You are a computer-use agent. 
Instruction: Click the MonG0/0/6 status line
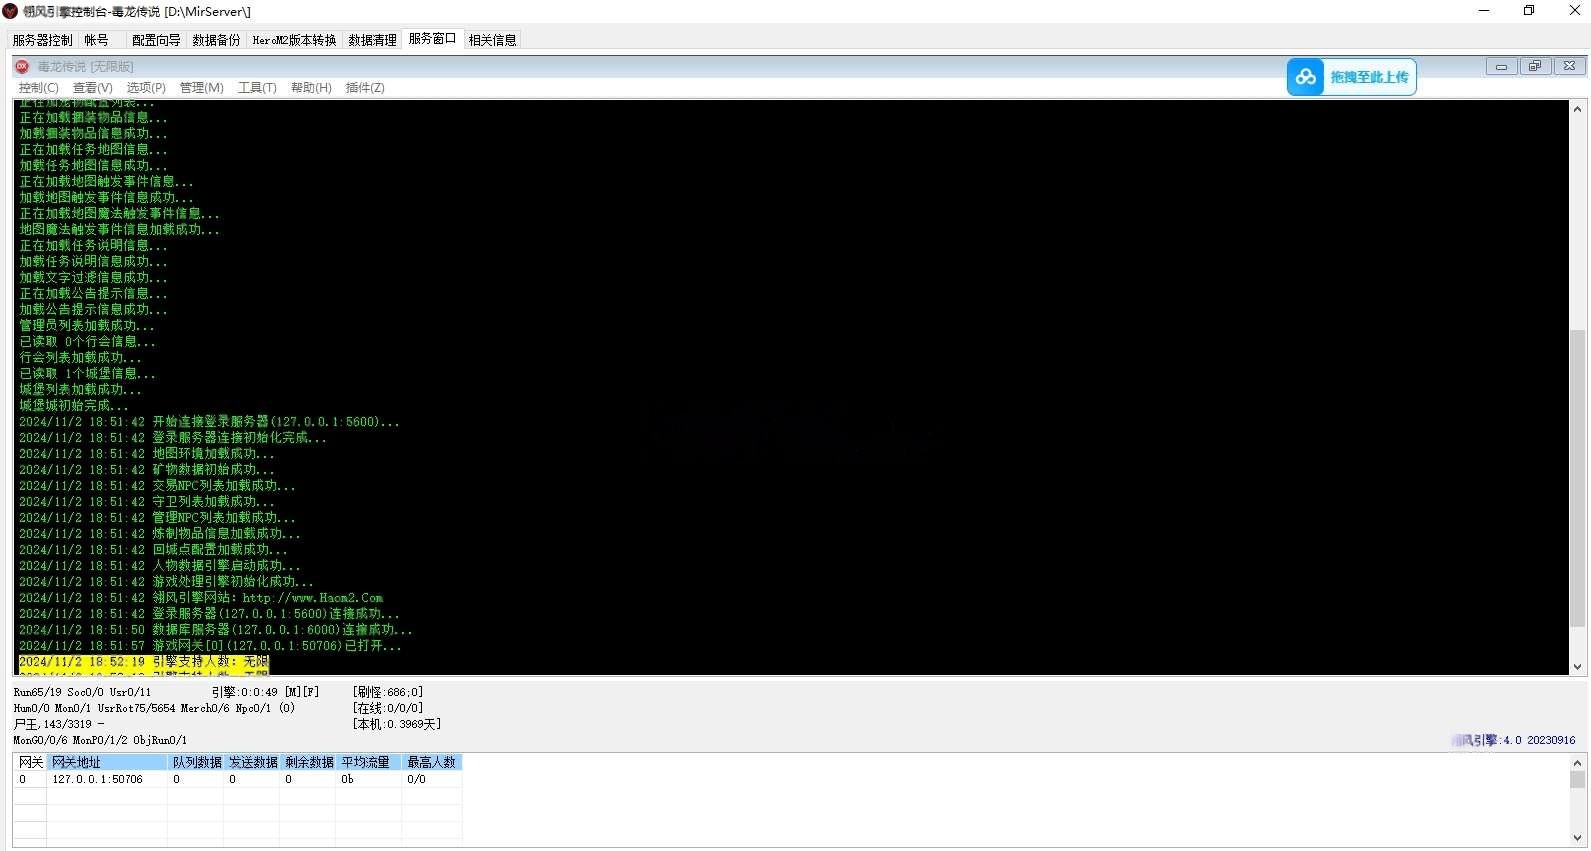(x=100, y=740)
